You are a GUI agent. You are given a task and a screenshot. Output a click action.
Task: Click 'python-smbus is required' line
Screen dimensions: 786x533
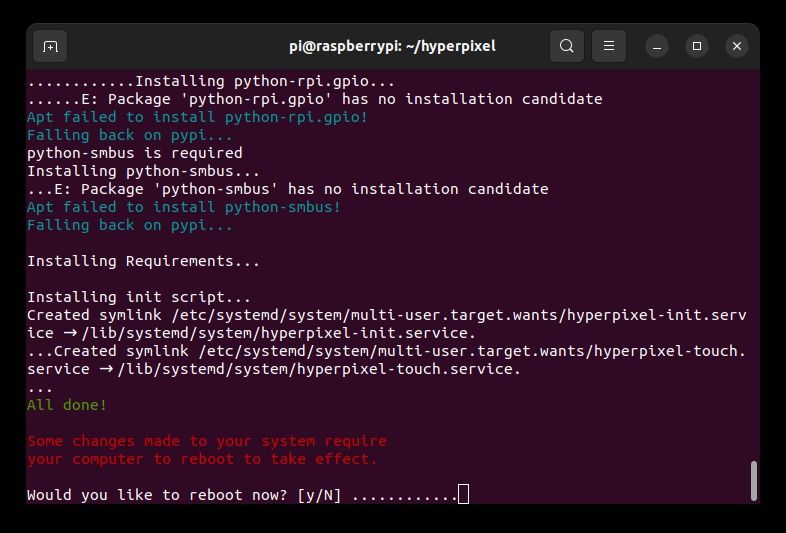(x=135, y=152)
